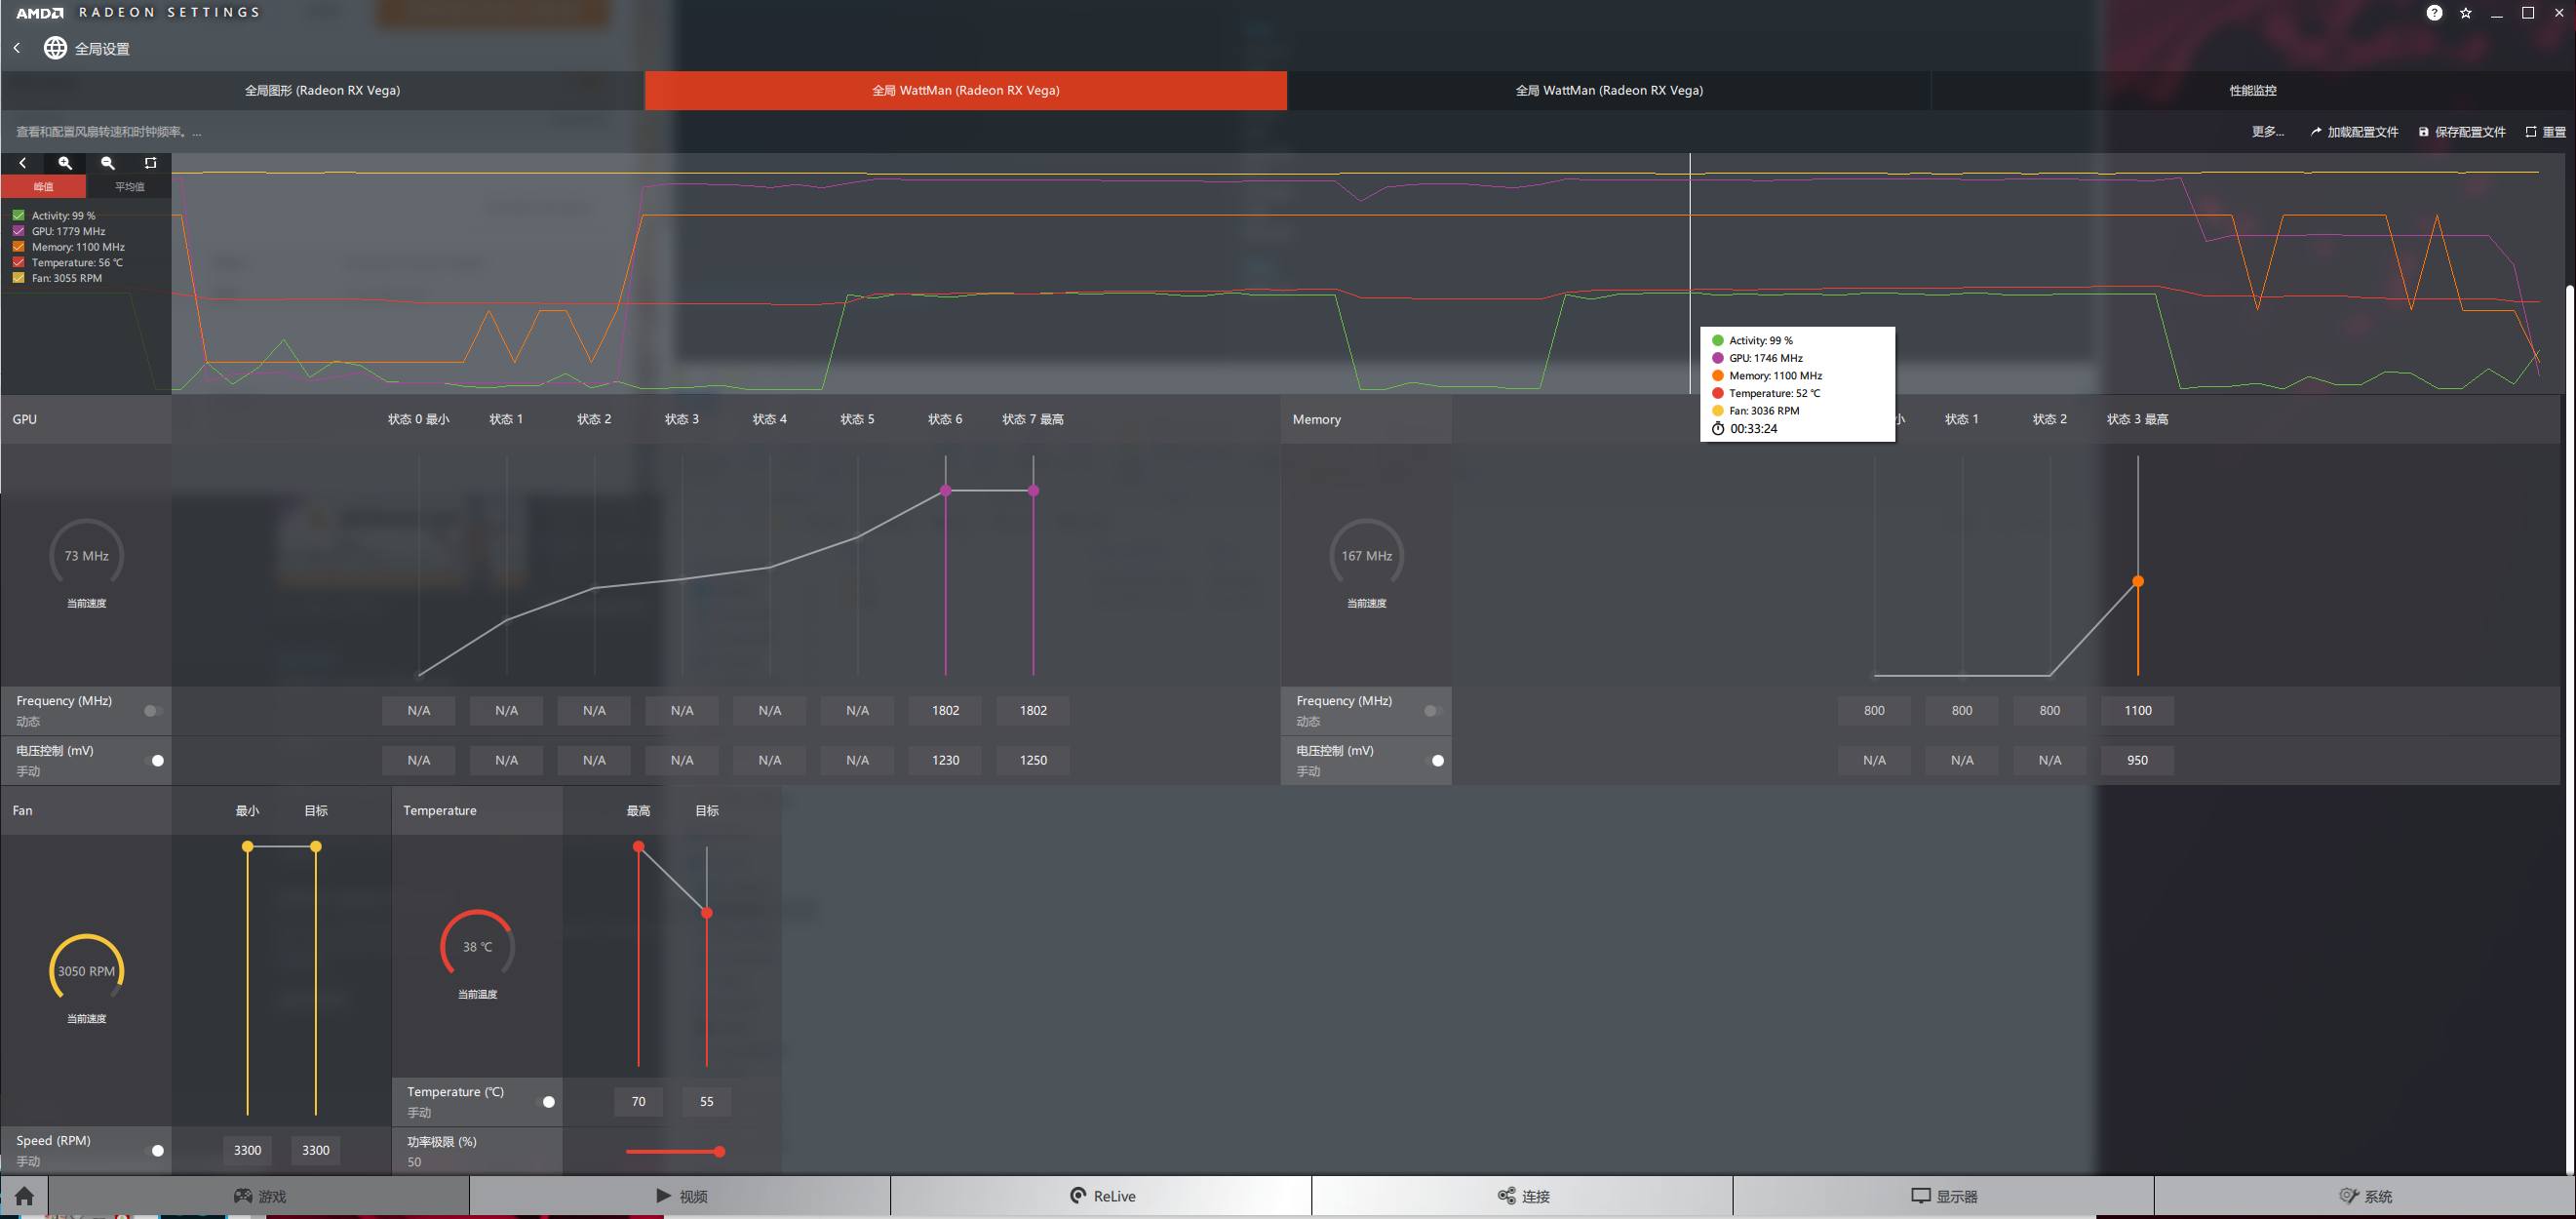
Task: Click the fan 目标 yellow handle
Action: click(x=316, y=847)
